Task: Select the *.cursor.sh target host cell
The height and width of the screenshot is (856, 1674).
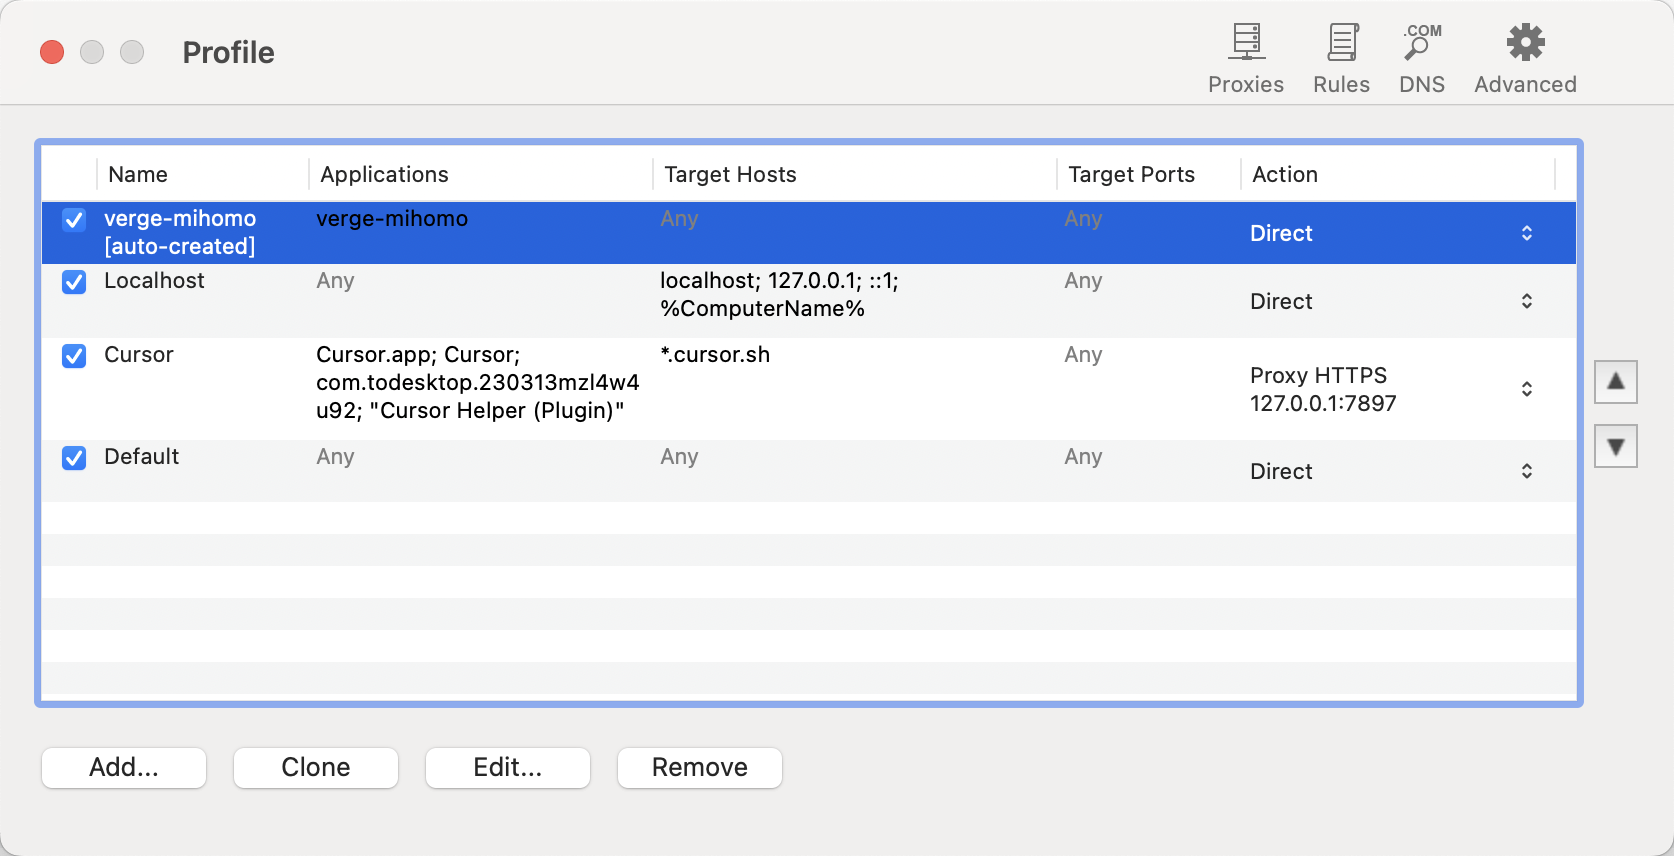Action: [715, 355]
